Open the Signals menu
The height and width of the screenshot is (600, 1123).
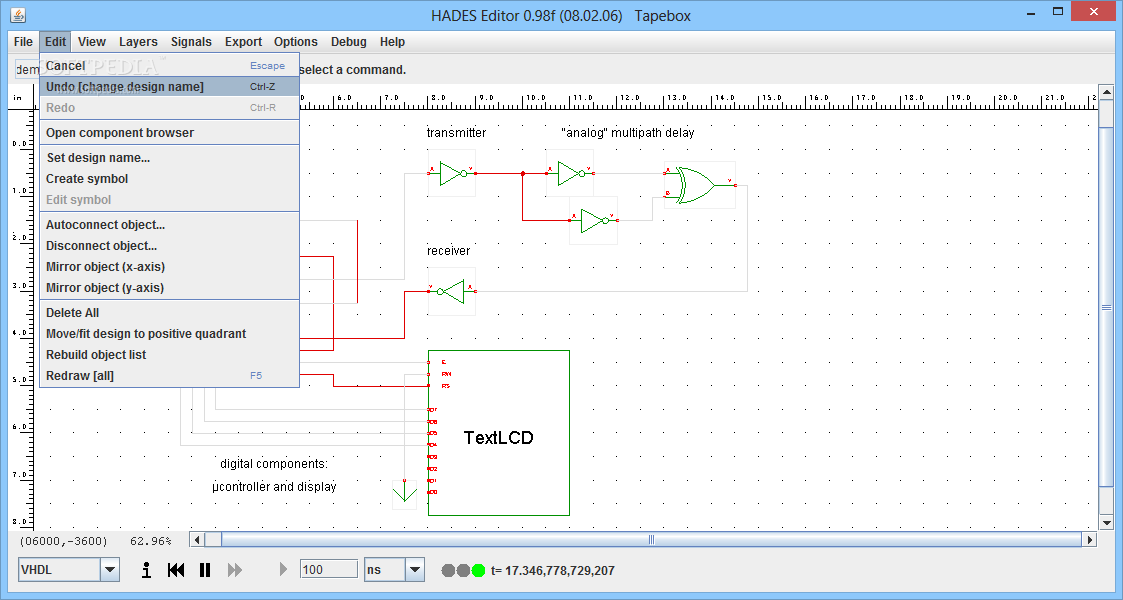(191, 42)
